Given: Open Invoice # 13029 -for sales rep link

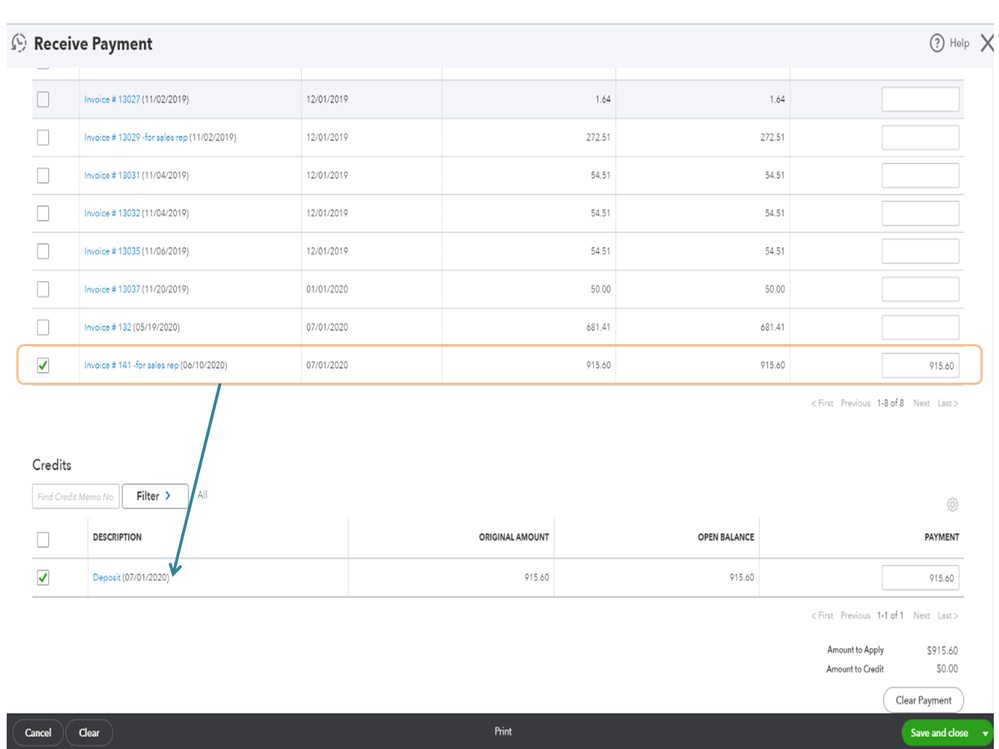Looking at the screenshot, I should pyautogui.click(x=136, y=137).
